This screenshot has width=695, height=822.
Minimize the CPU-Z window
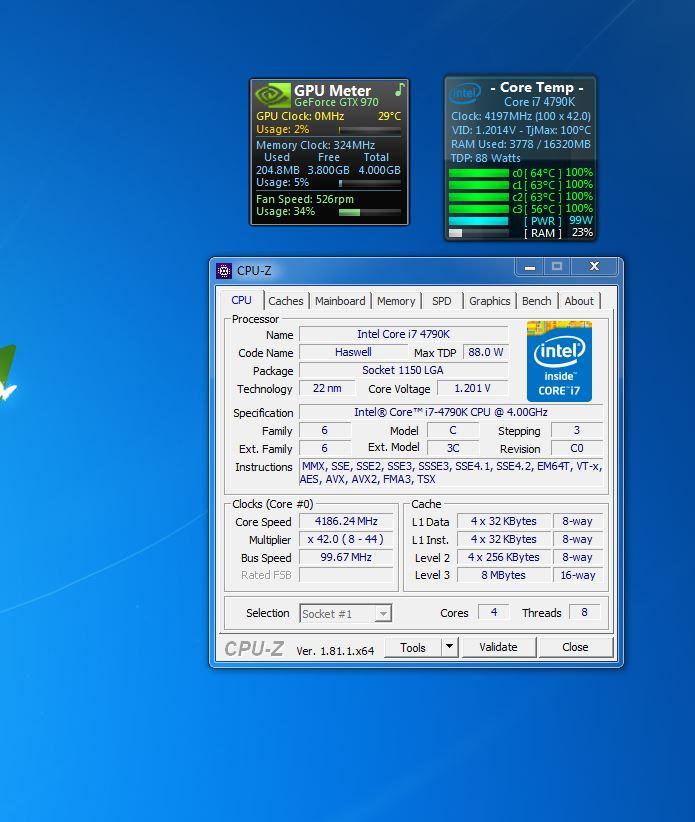[x=530, y=267]
